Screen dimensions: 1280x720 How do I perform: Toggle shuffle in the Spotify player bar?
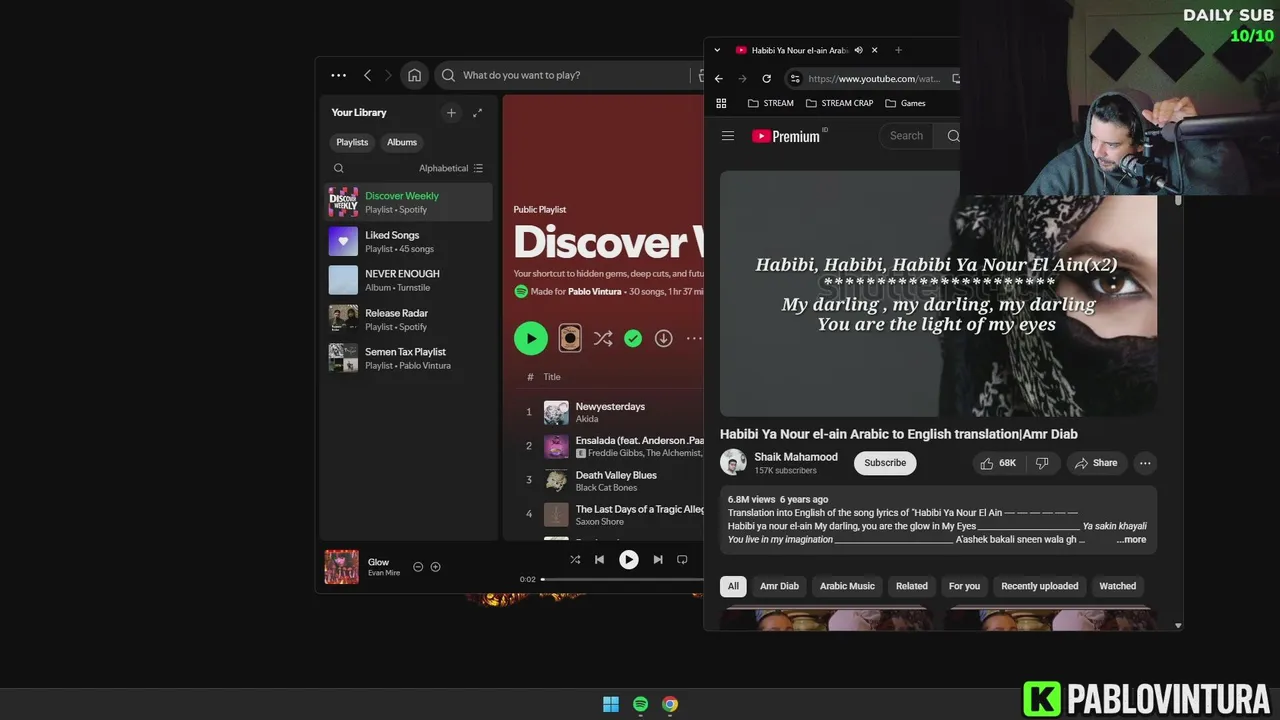click(x=574, y=560)
